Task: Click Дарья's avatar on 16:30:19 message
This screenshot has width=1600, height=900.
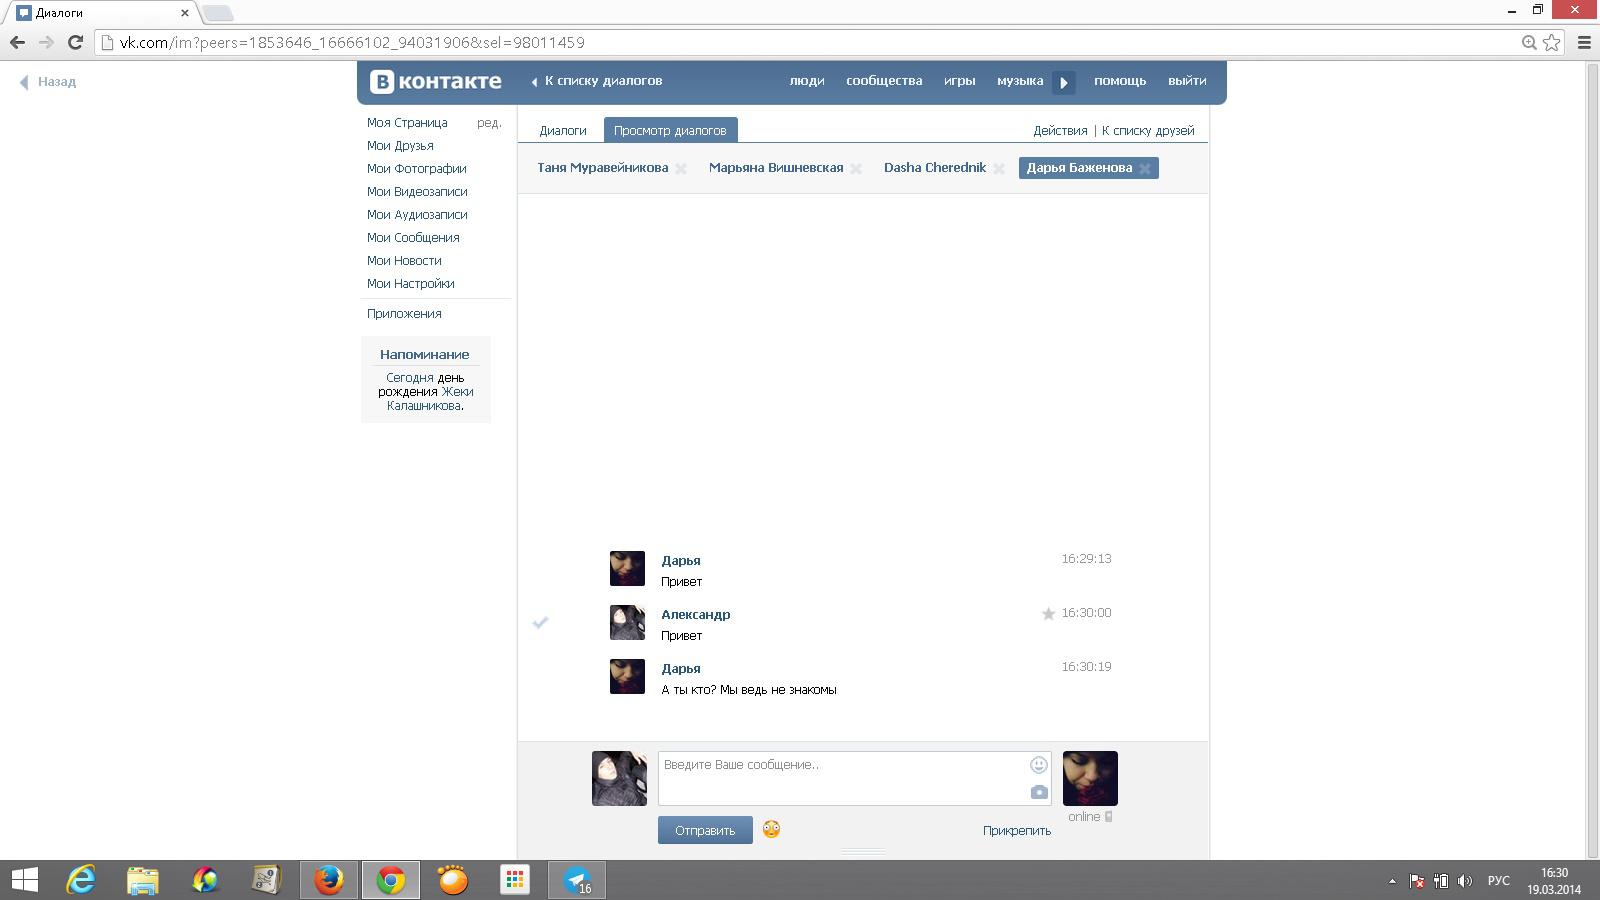Action: [x=627, y=676]
